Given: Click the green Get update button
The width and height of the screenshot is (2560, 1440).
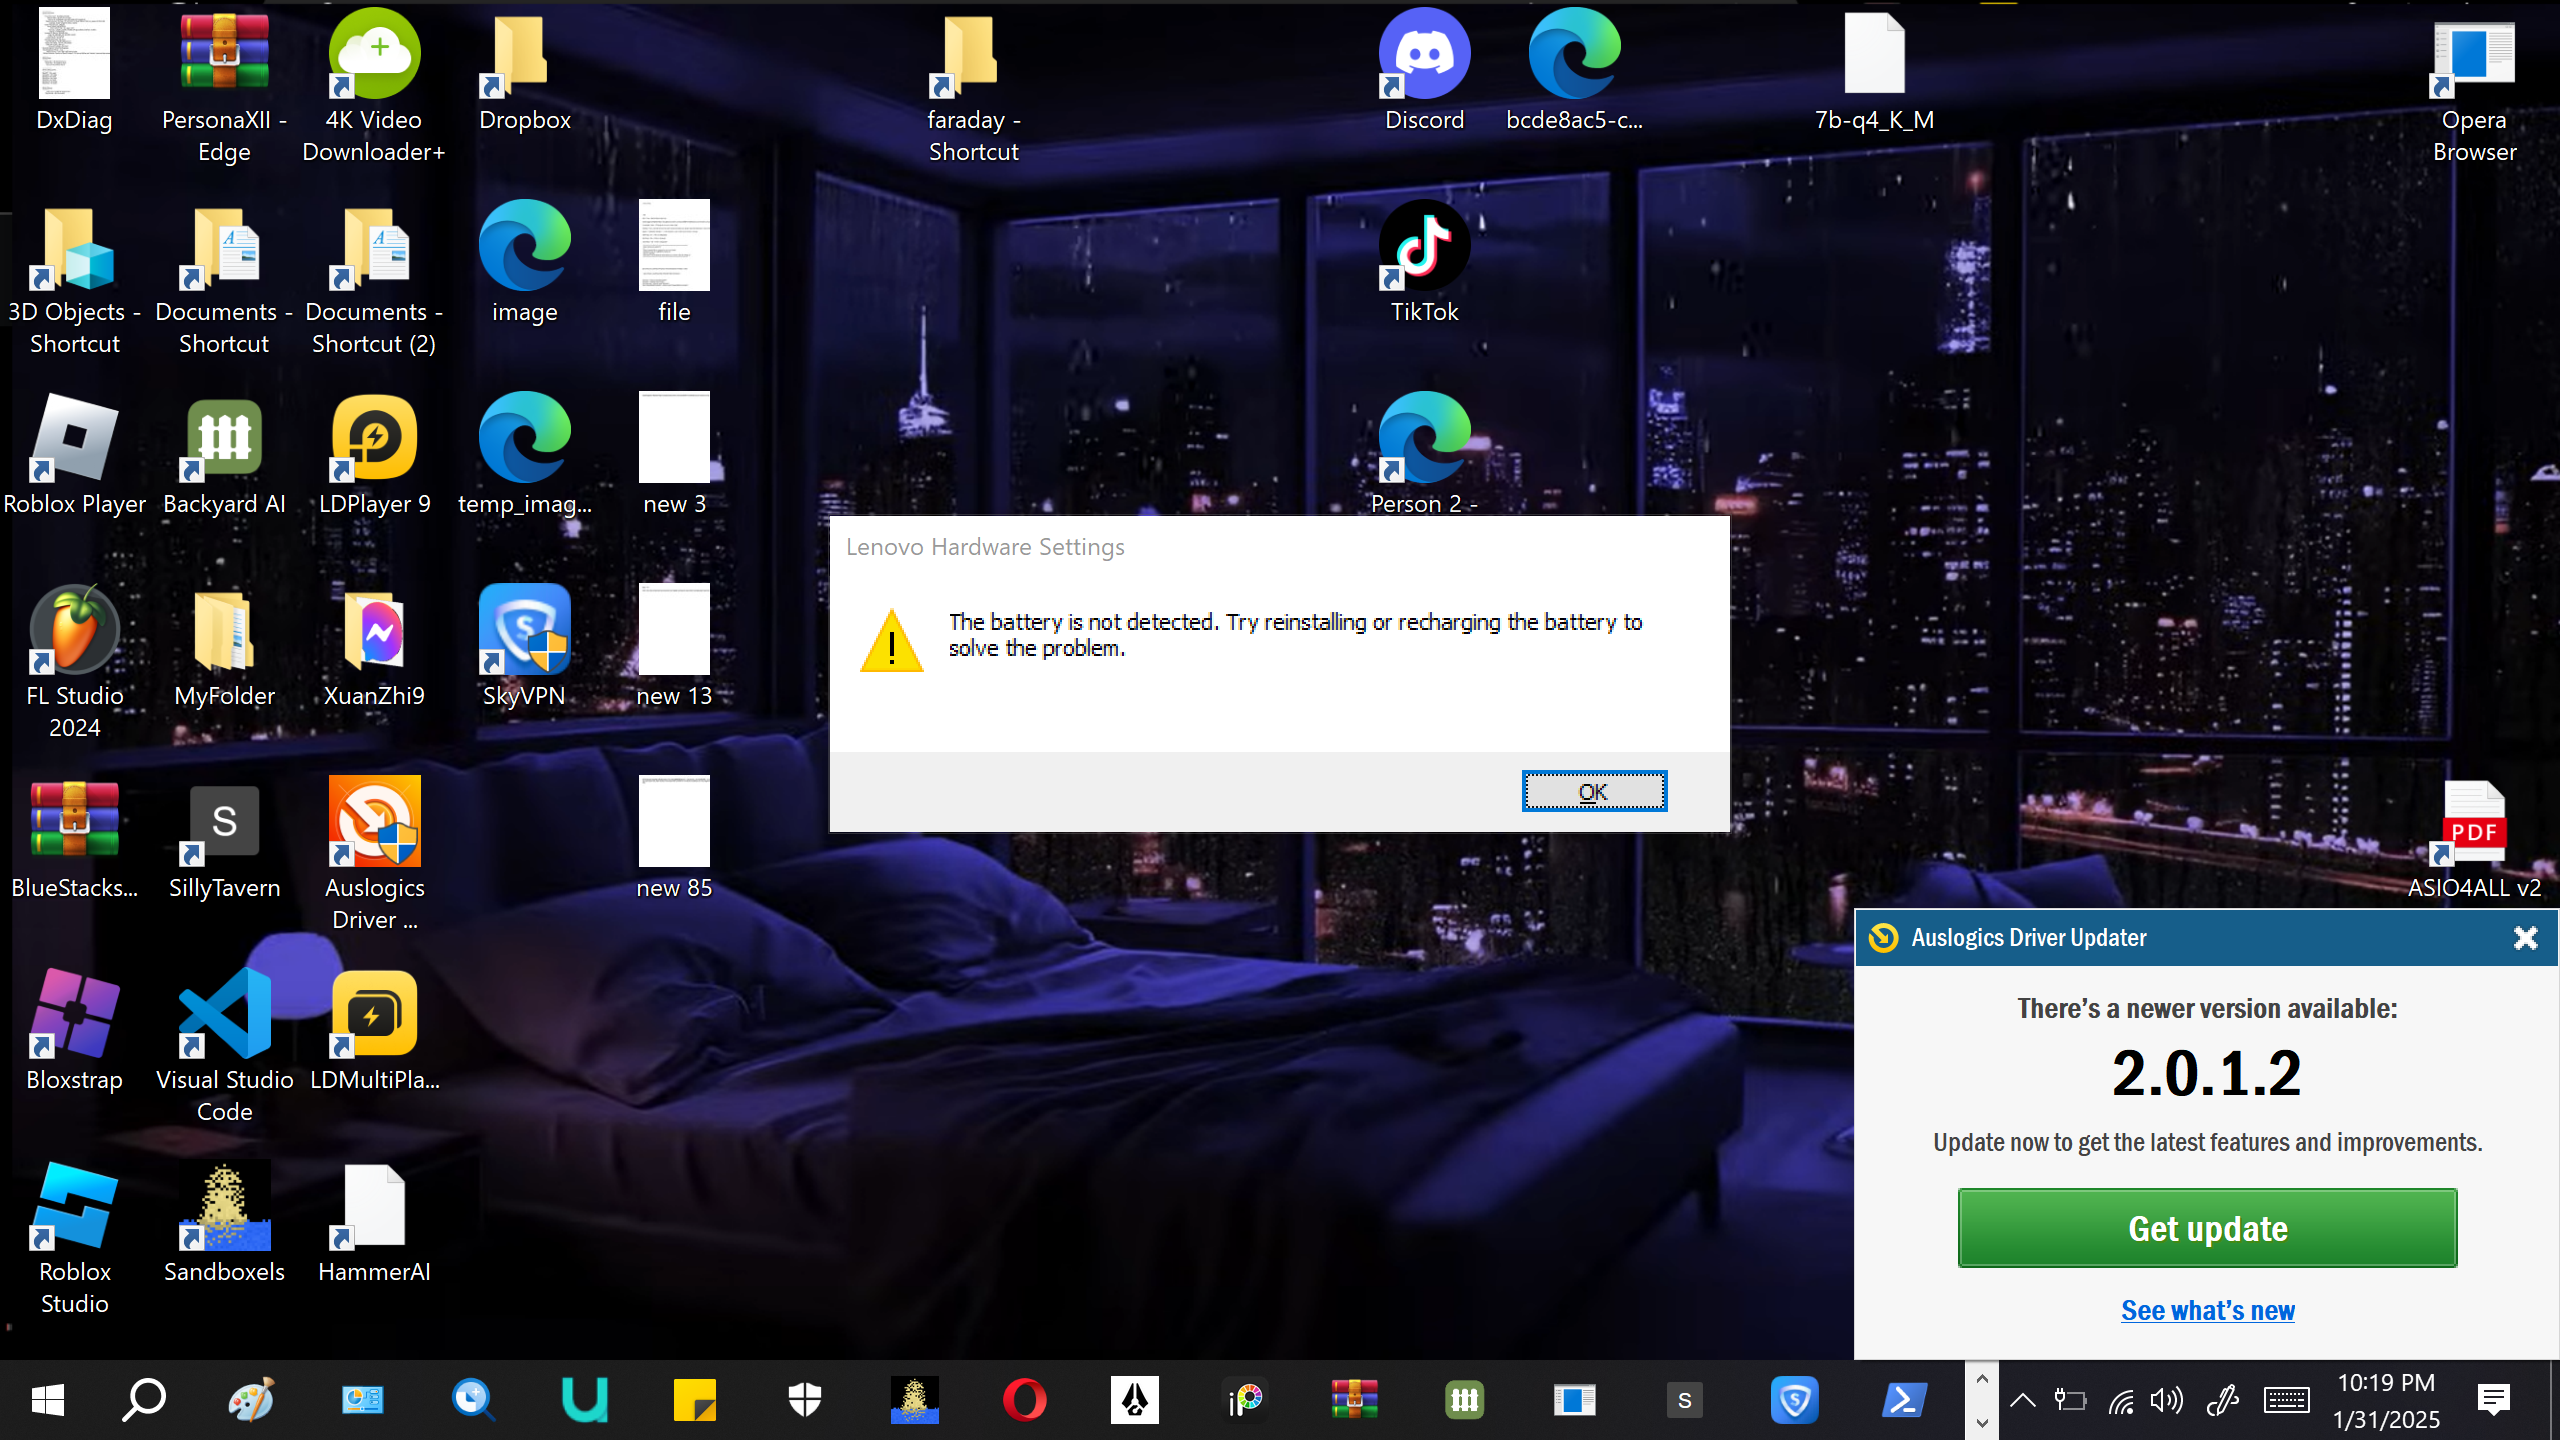Looking at the screenshot, I should 2207,1228.
